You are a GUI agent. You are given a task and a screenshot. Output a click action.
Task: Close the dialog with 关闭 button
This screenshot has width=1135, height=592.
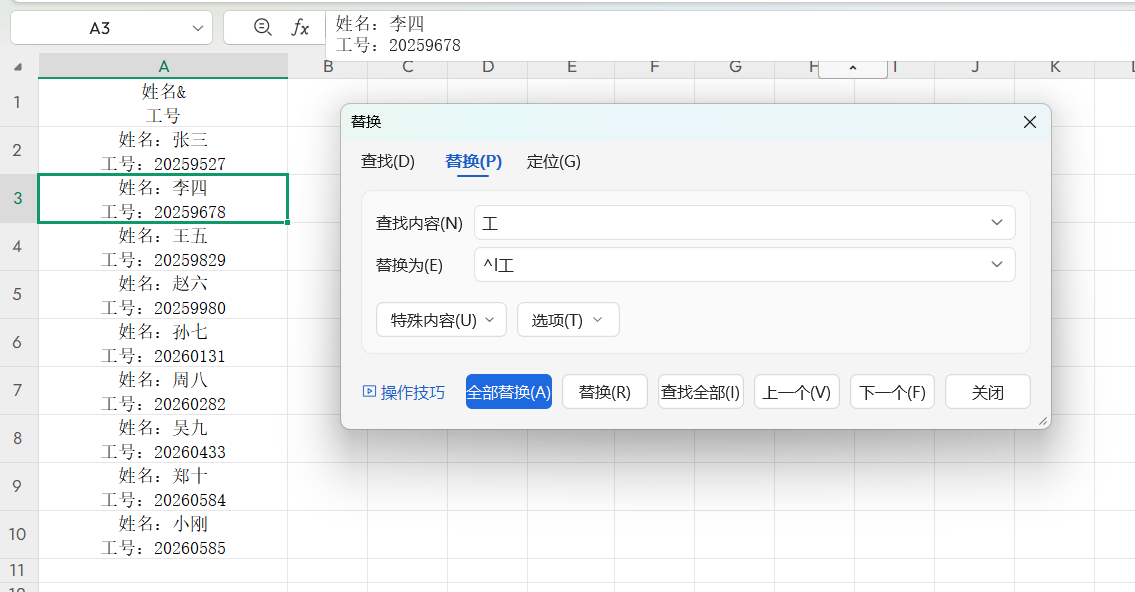pos(987,391)
